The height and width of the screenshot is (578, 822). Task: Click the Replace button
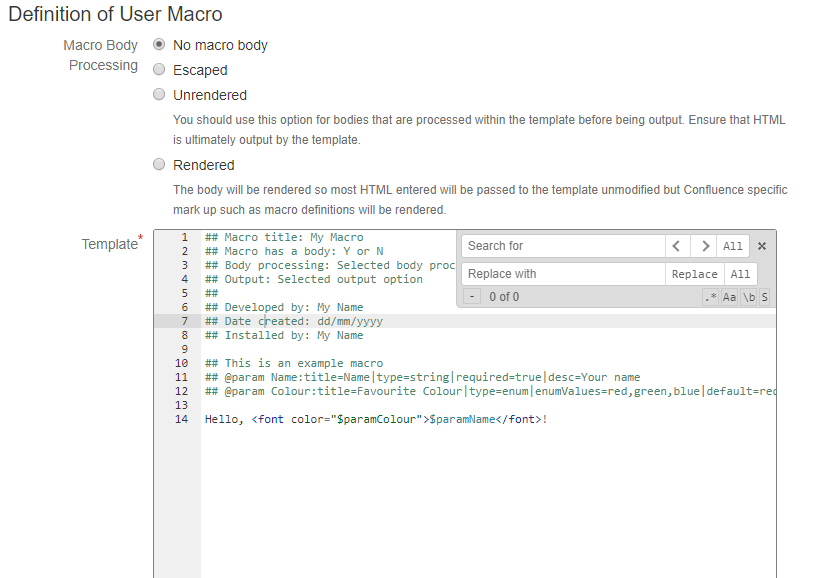695,274
